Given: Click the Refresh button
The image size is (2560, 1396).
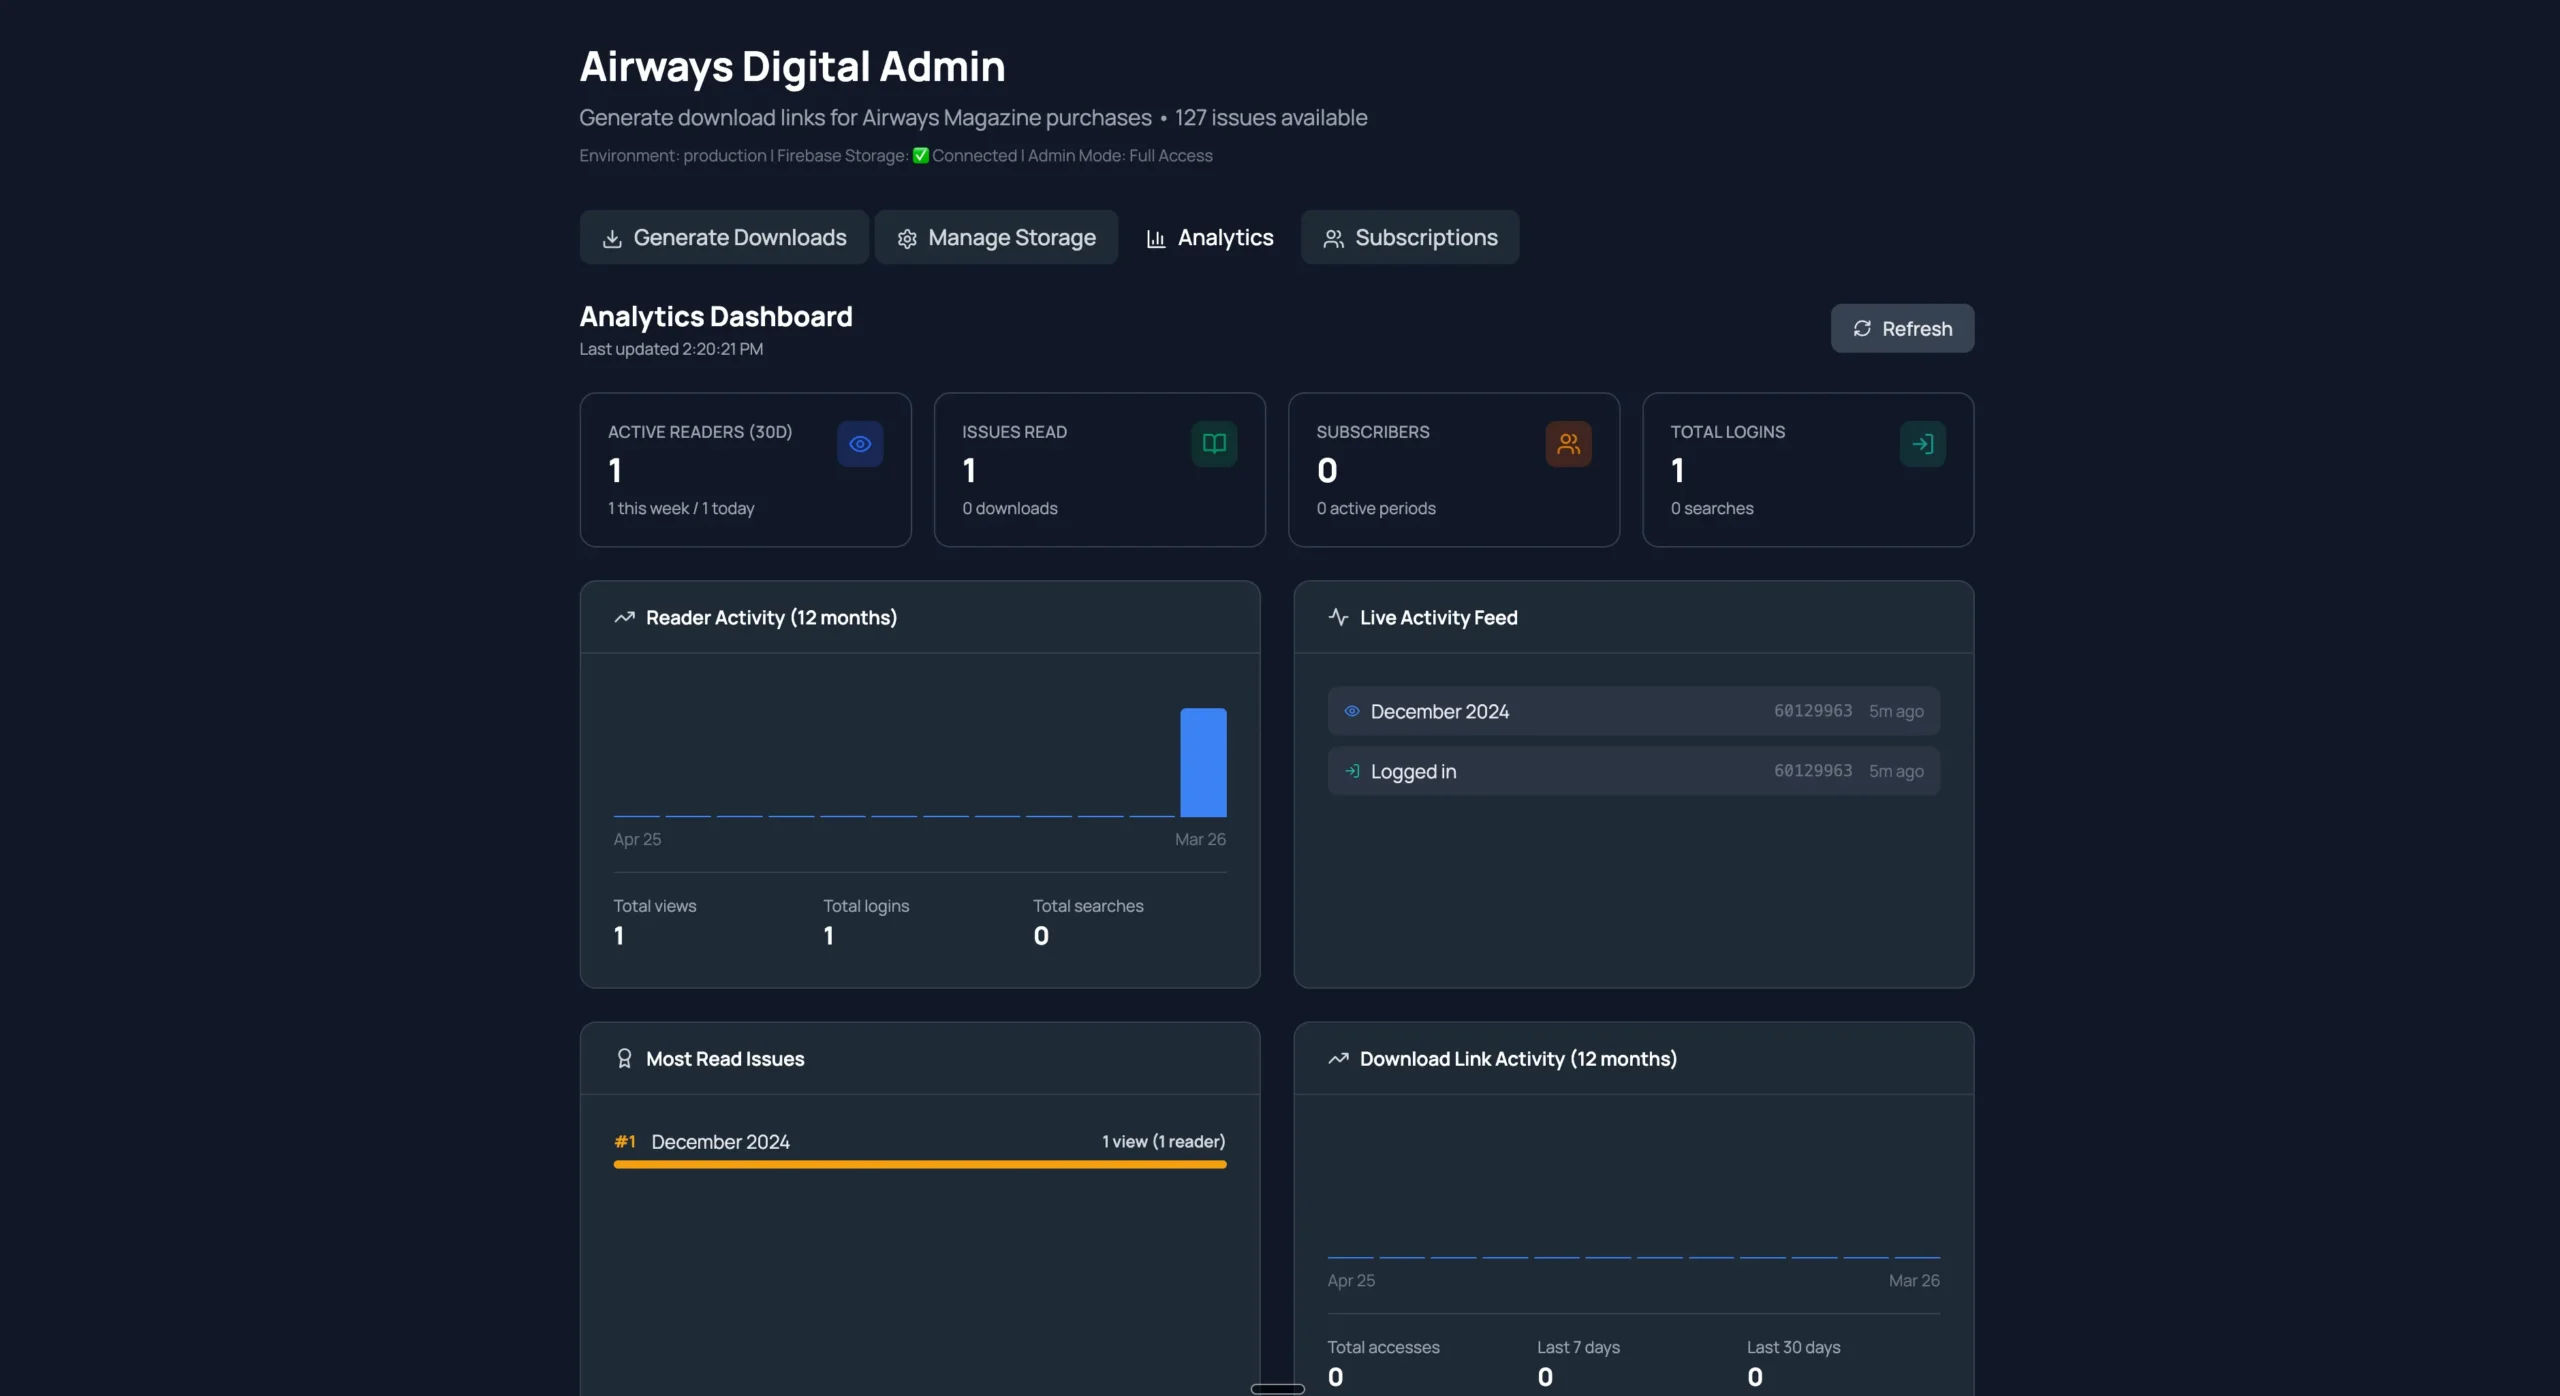Looking at the screenshot, I should pyautogui.click(x=1902, y=328).
